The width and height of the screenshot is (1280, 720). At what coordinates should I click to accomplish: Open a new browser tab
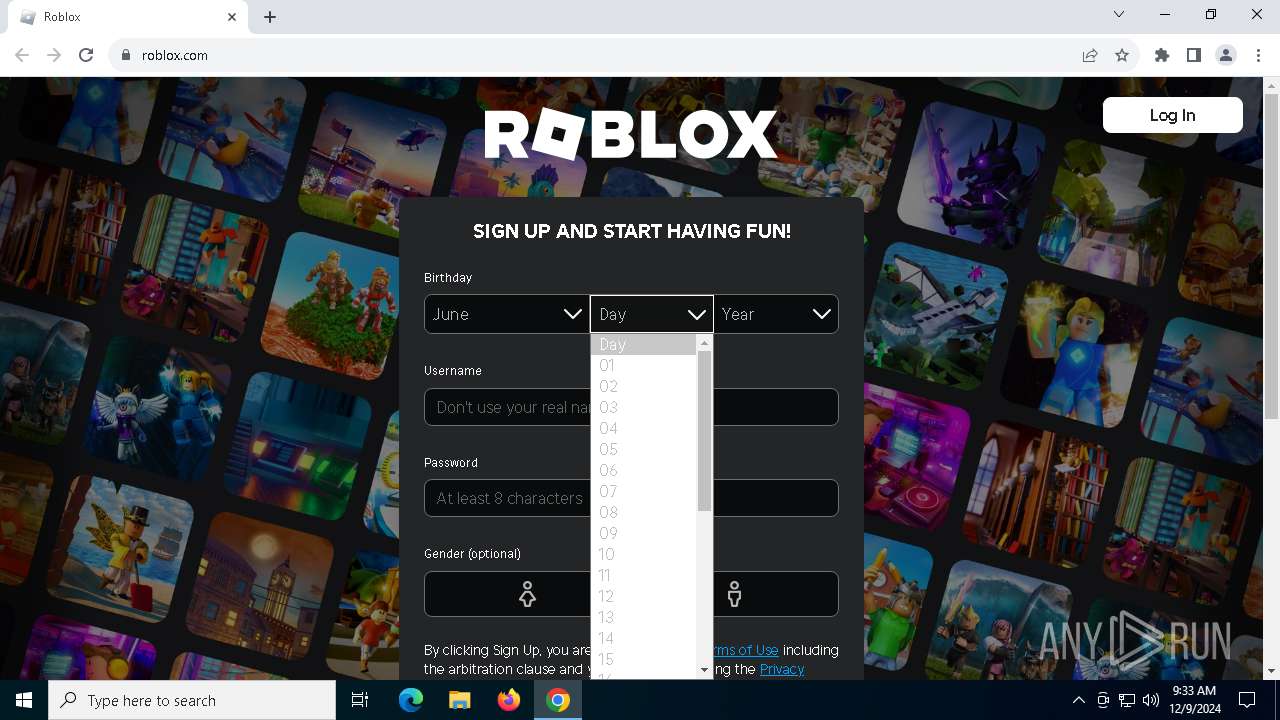pyautogui.click(x=270, y=17)
